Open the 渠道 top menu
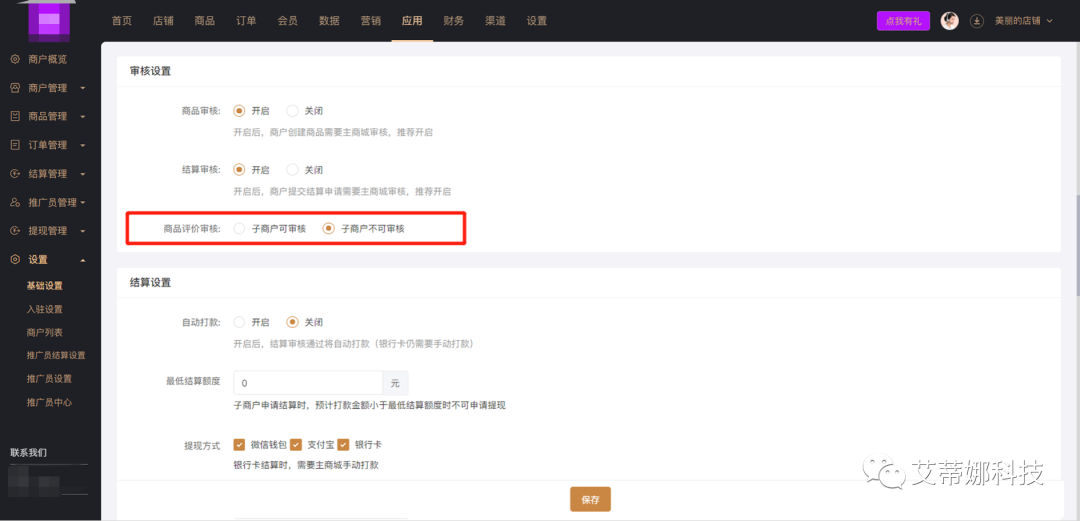Screen dimensions: 1080x521 (495, 21)
